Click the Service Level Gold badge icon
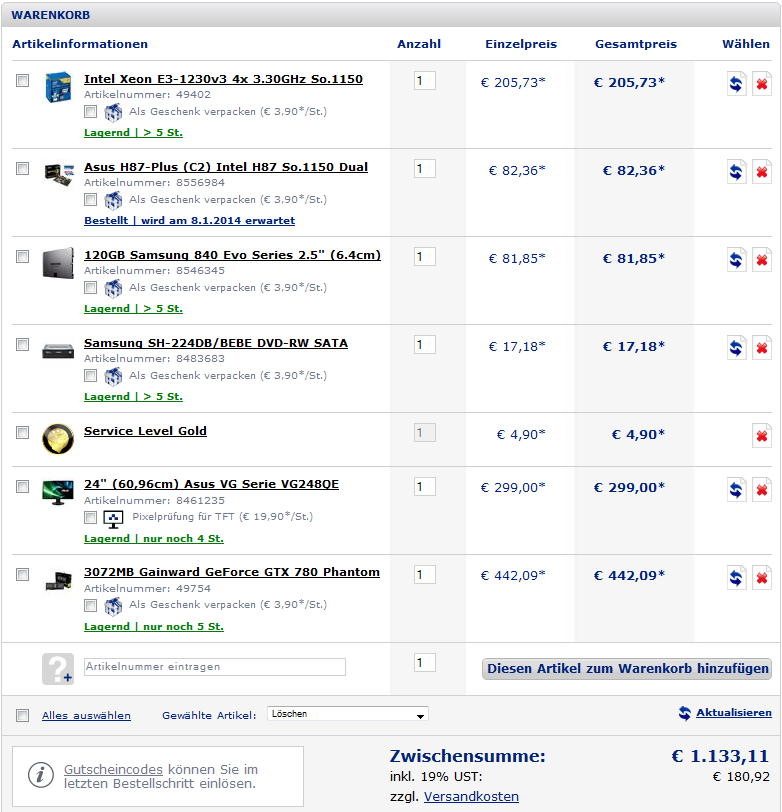 57,439
